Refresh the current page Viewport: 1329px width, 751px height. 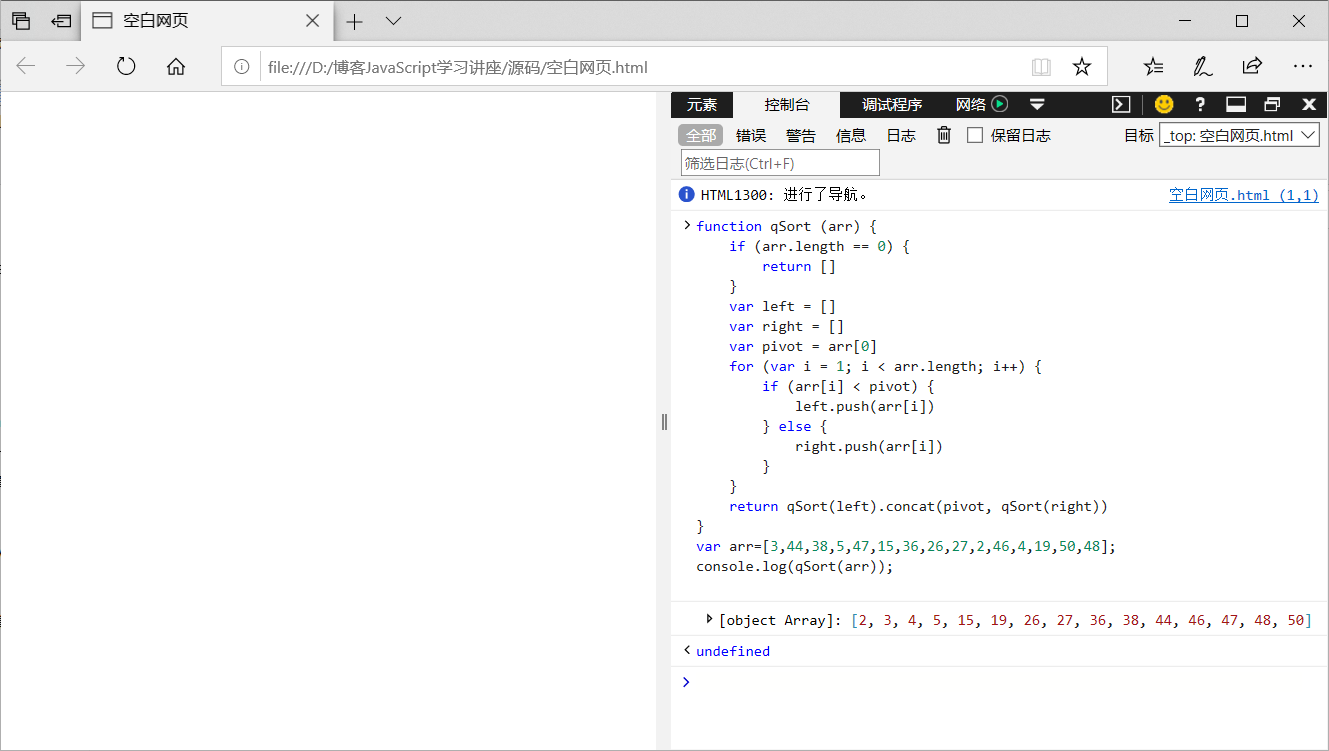(126, 67)
